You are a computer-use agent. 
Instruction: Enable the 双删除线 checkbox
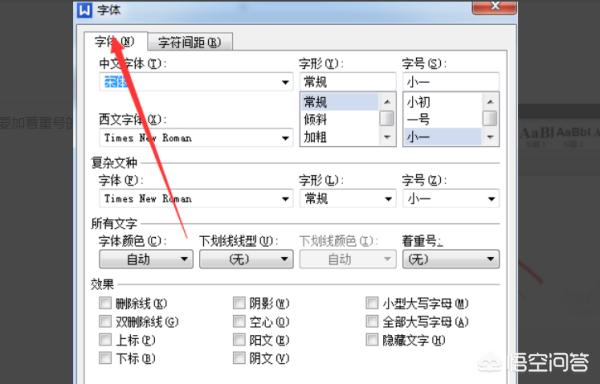click(105, 321)
